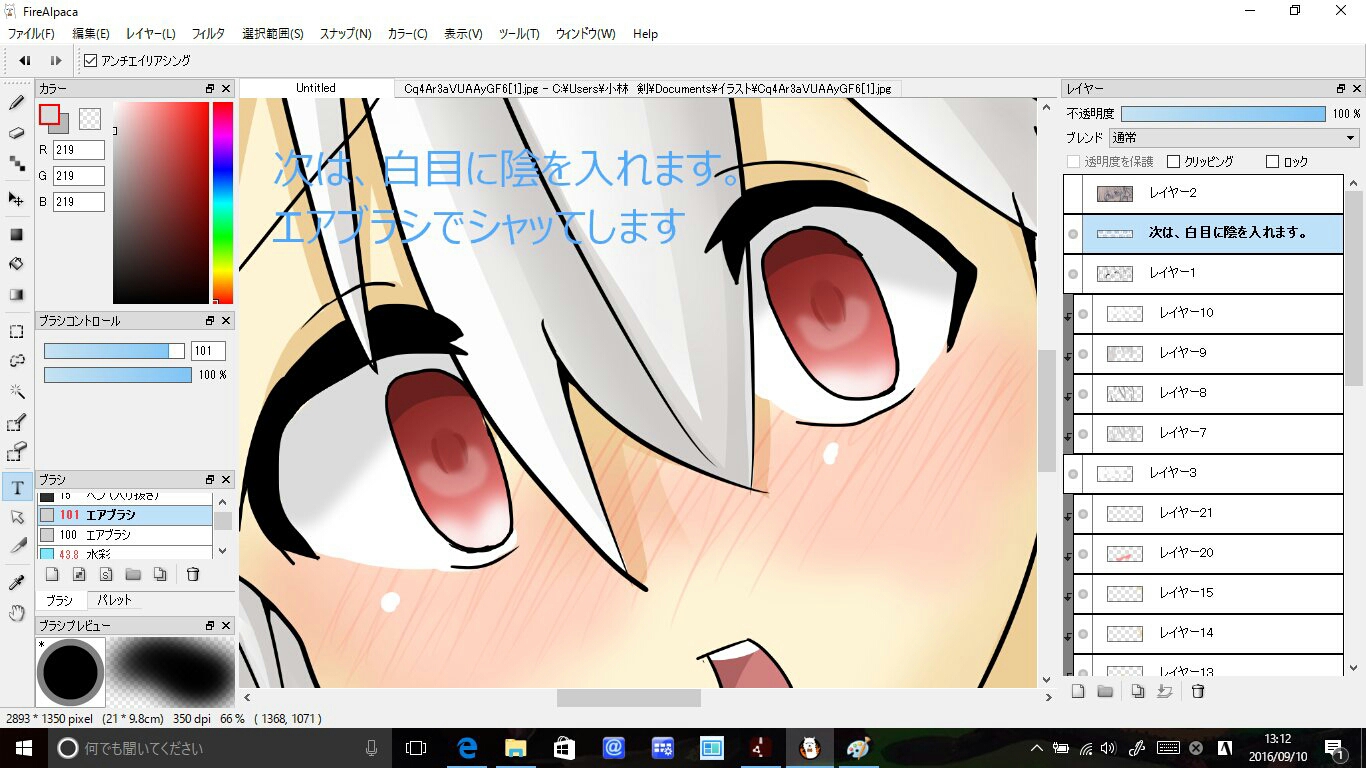Select the Move tool
The height and width of the screenshot is (768, 1366).
[17, 199]
